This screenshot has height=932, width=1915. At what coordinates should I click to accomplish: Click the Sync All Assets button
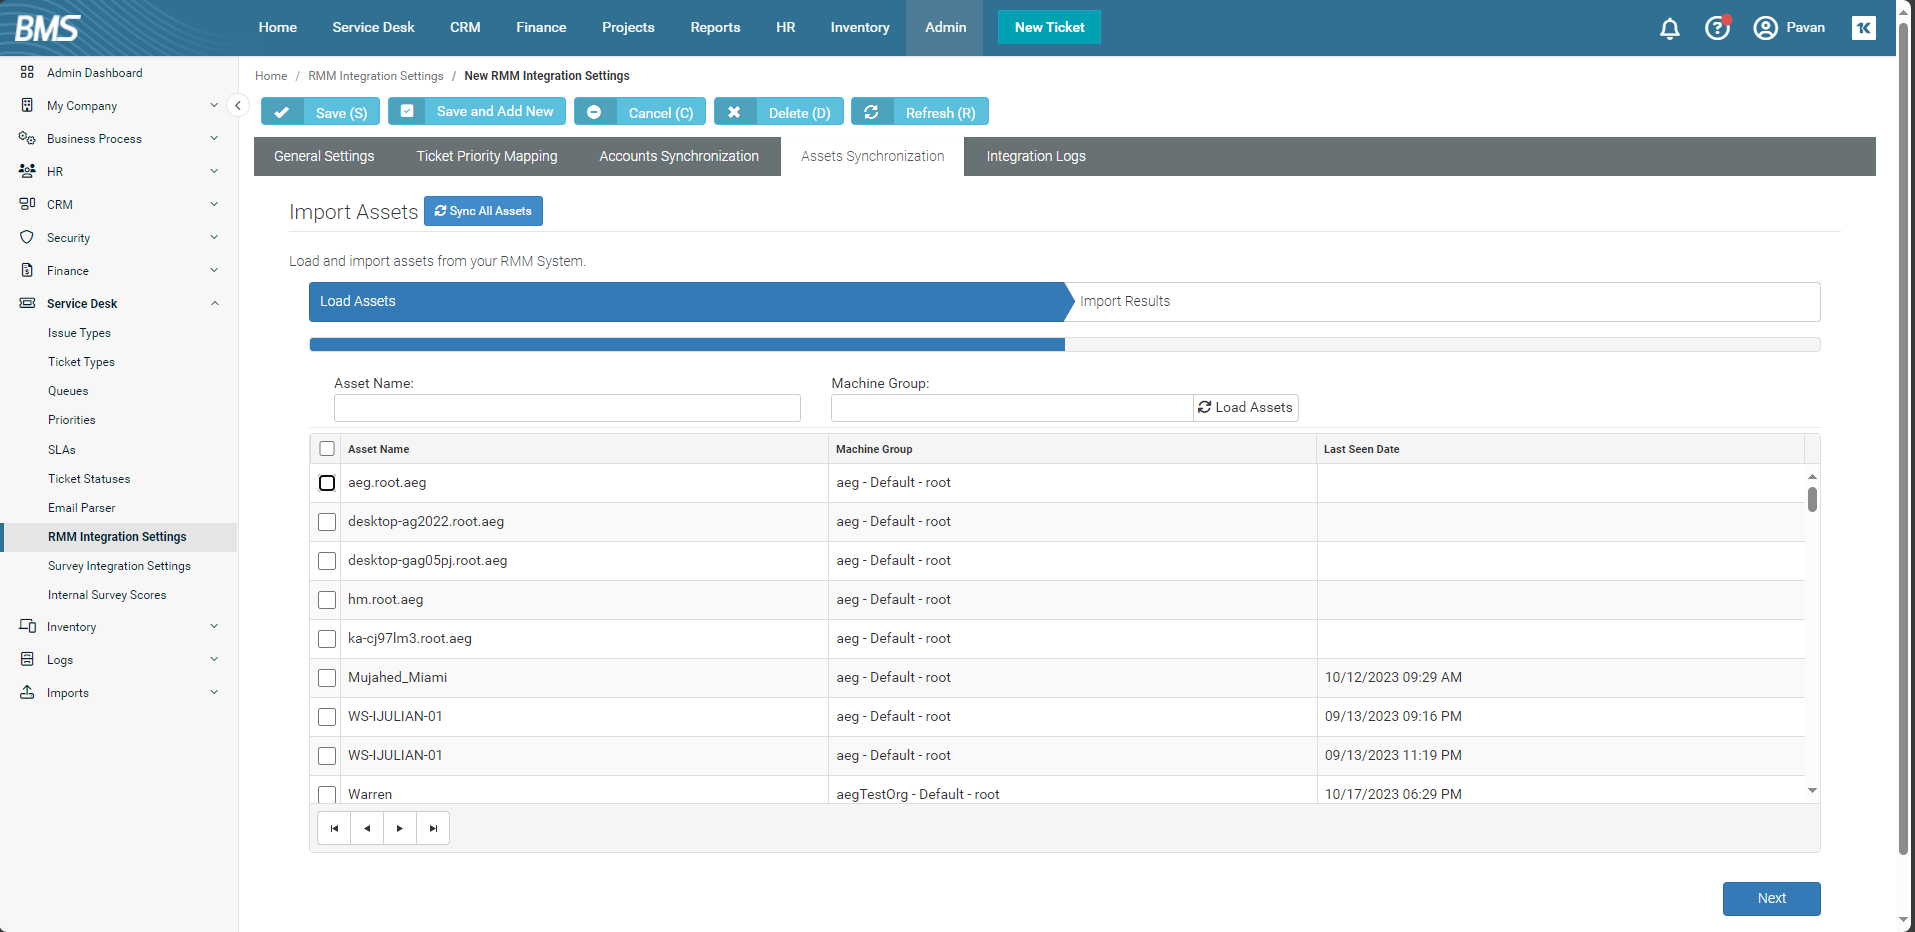483,211
